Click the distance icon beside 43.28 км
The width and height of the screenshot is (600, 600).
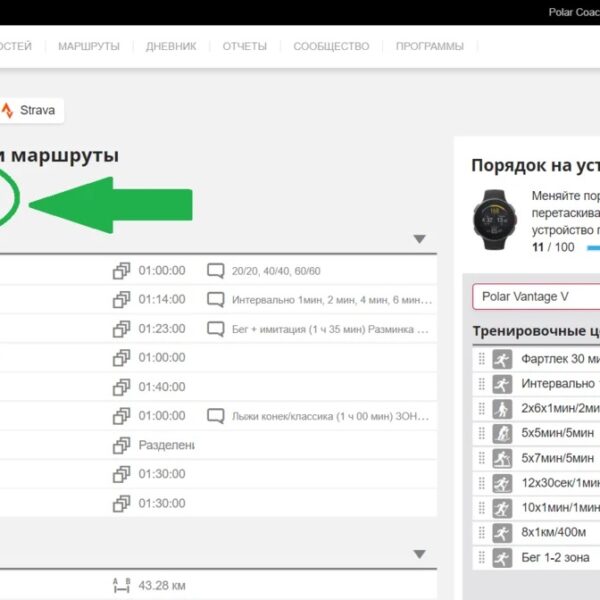(x=122, y=586)
